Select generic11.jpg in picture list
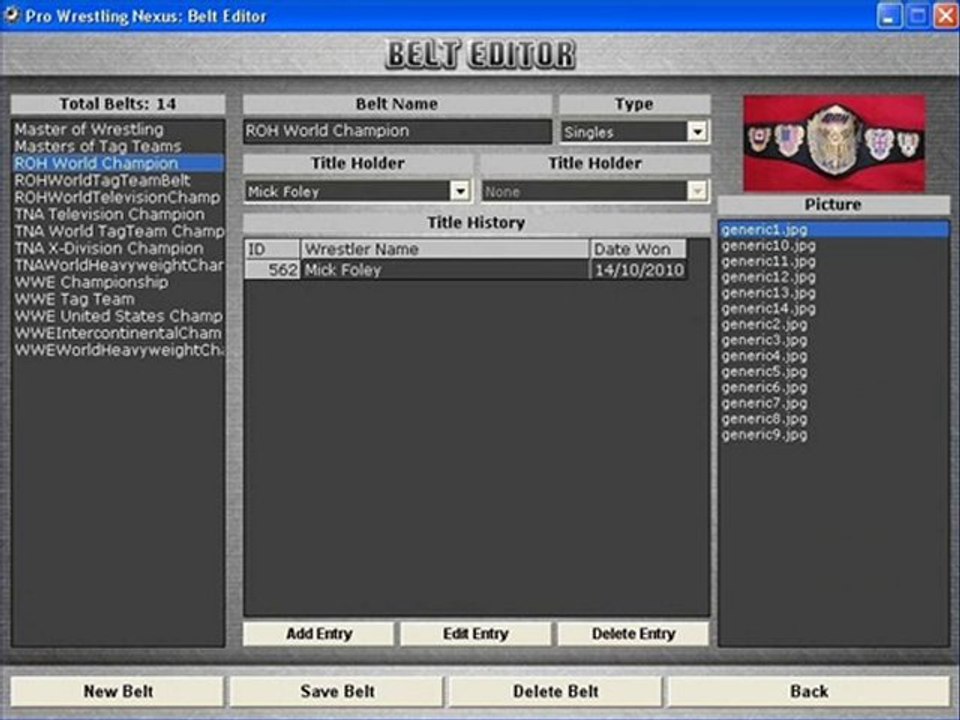 [834, 261]
